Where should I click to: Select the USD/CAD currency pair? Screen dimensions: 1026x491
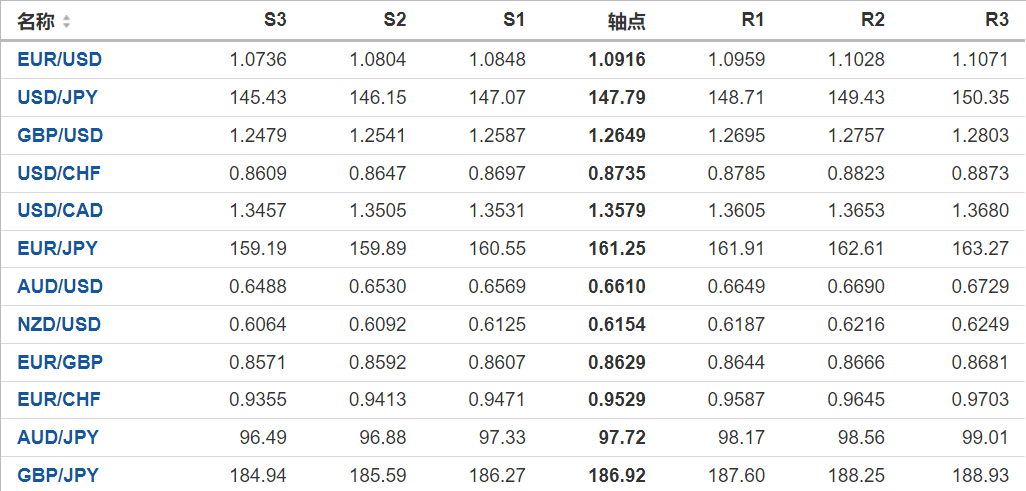pos(60,211)
